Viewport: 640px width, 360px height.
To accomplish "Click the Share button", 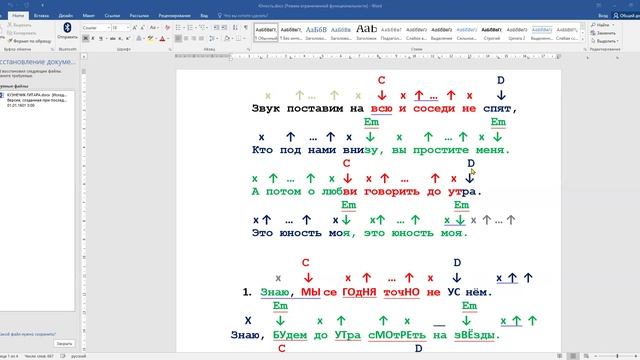I will coord(627,16).
